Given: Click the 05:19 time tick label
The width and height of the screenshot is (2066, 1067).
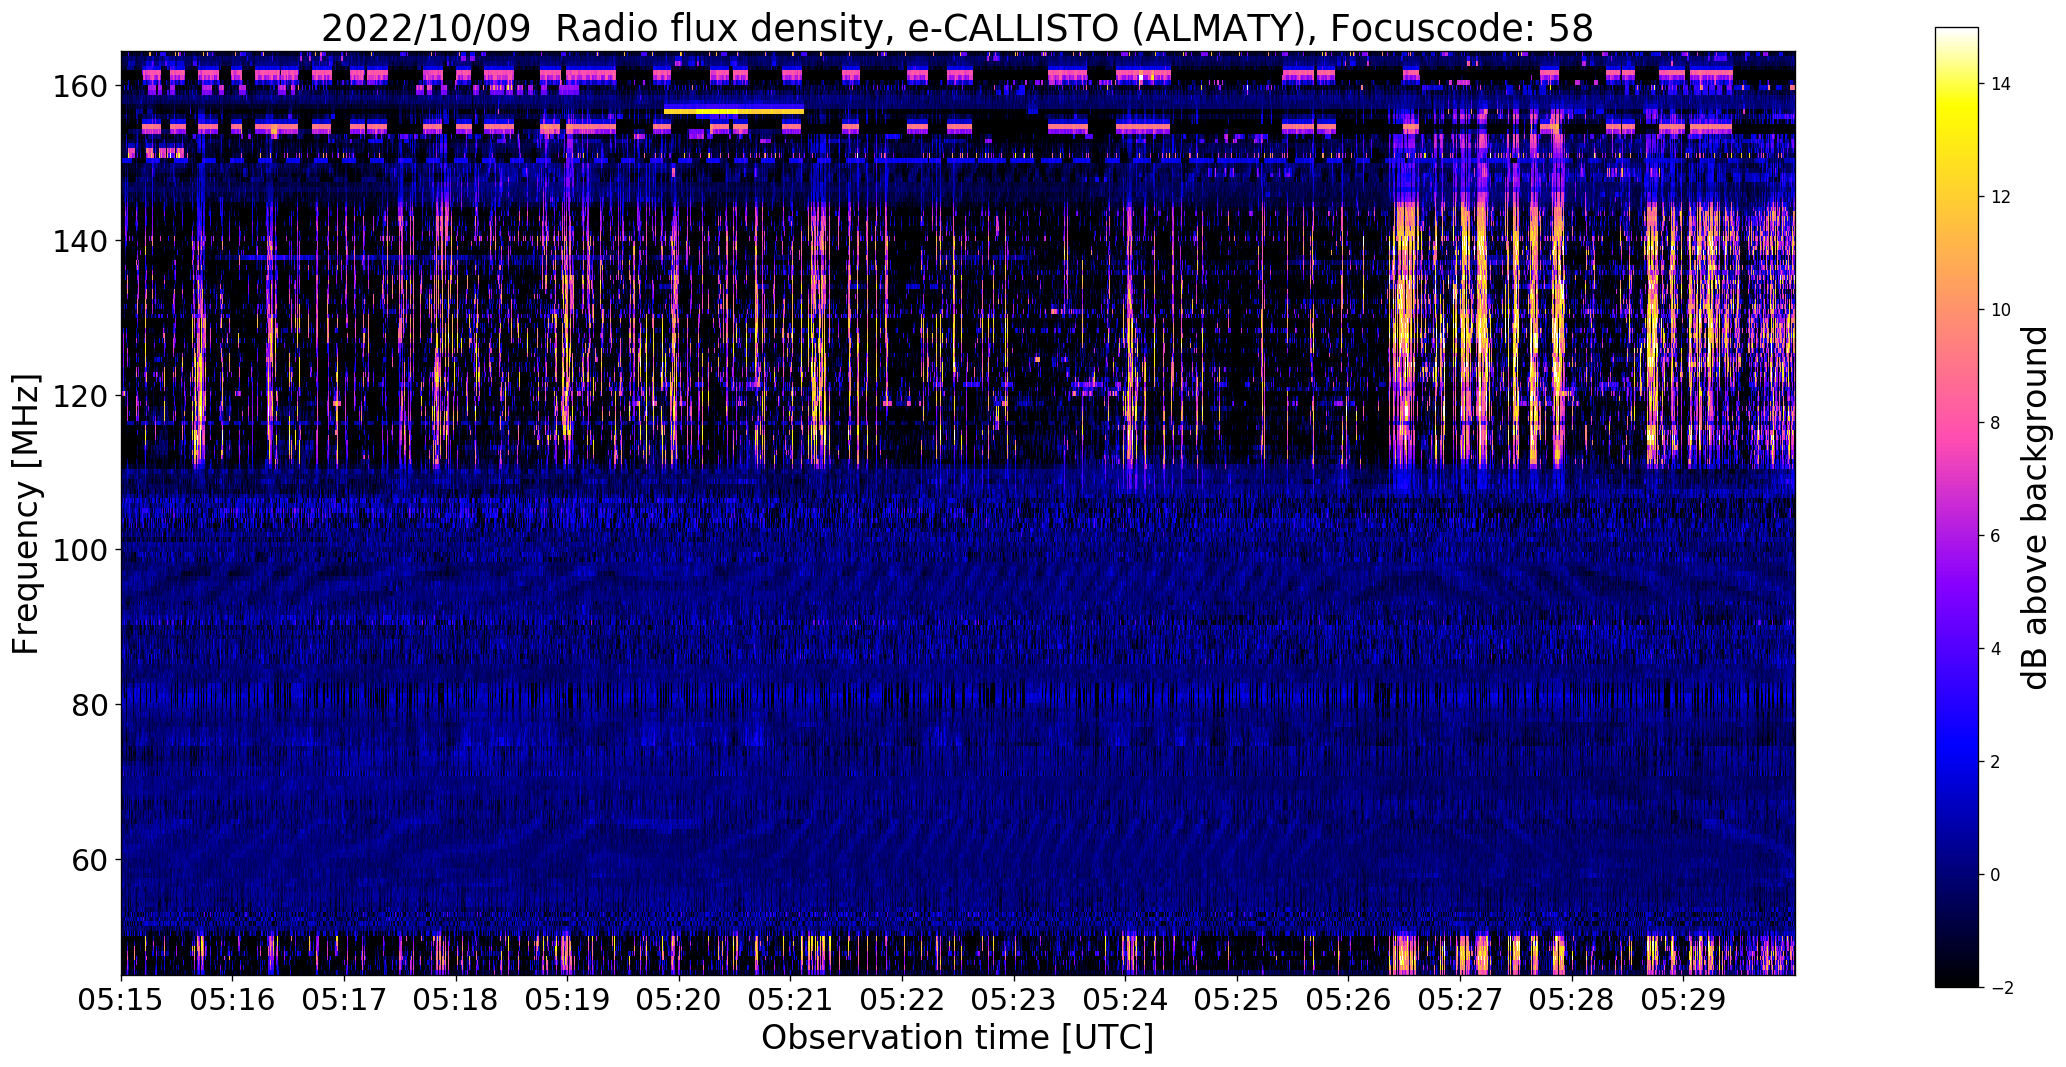Looking at the screenshot, I should point(567,1000).
